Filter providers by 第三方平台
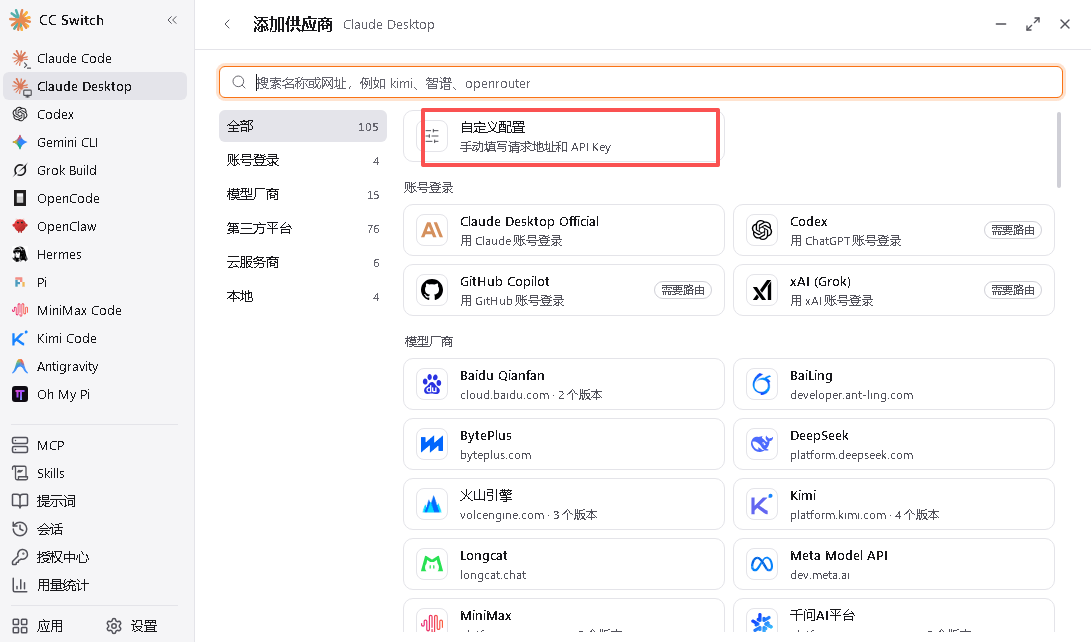 click(x=303, y=228)
